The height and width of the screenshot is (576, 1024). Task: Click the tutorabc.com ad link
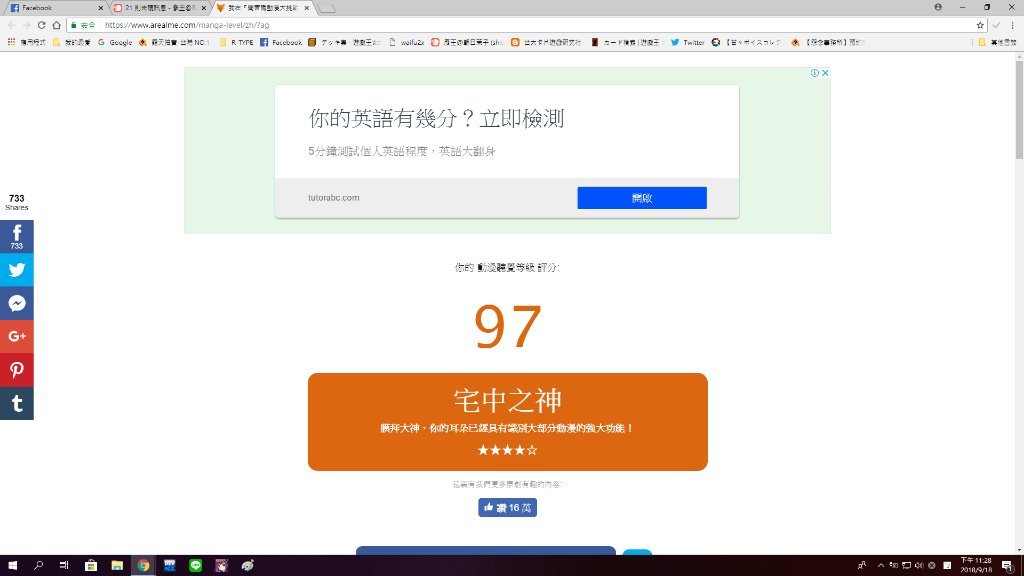[334, 197]
